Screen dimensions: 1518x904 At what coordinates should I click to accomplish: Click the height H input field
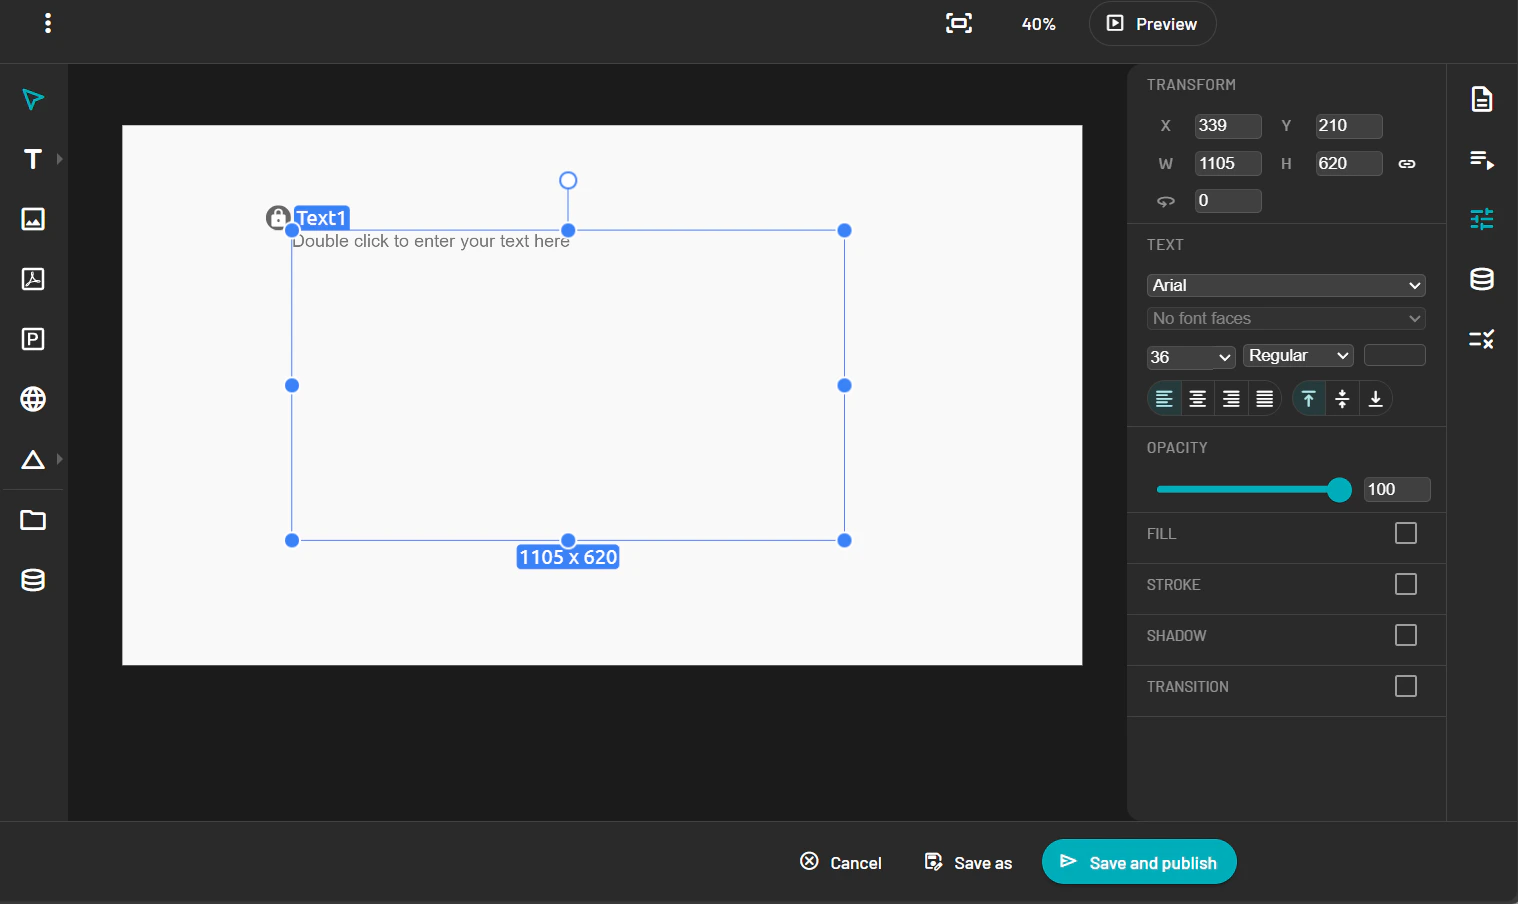point(1349,164)
